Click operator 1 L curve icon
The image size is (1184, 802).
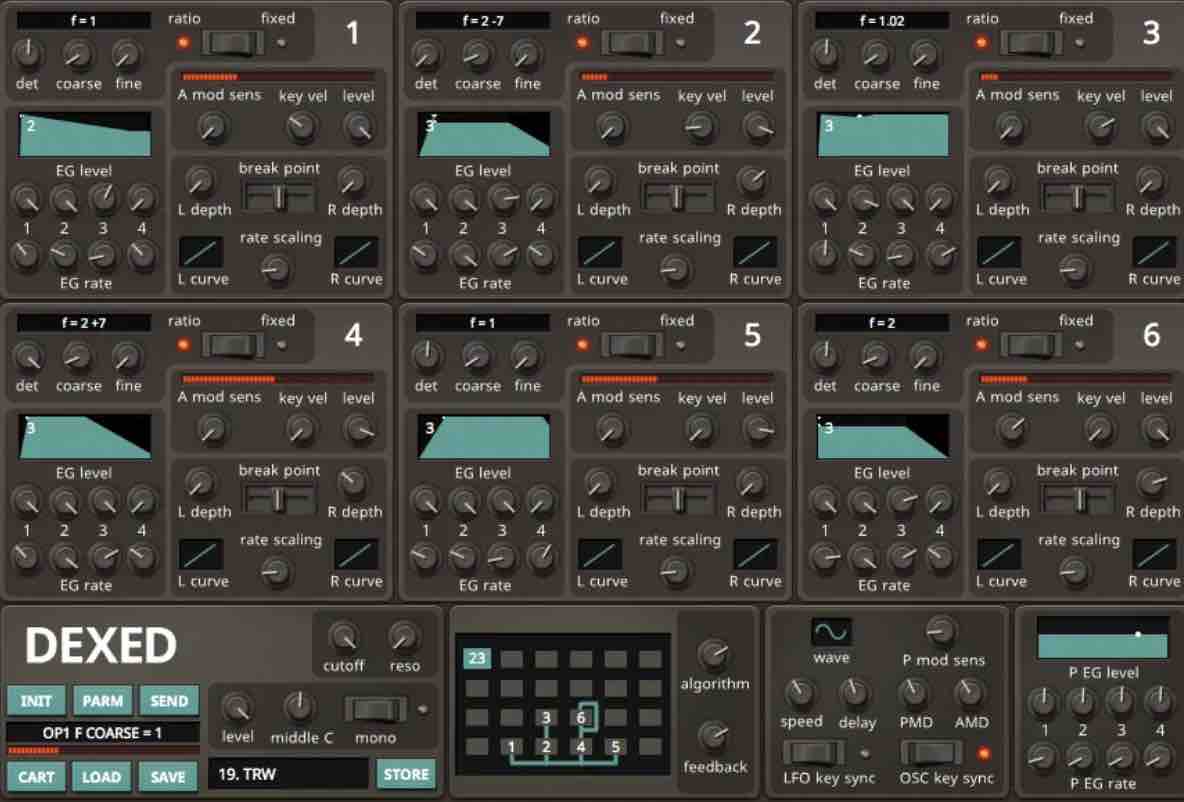coord(201,252)
